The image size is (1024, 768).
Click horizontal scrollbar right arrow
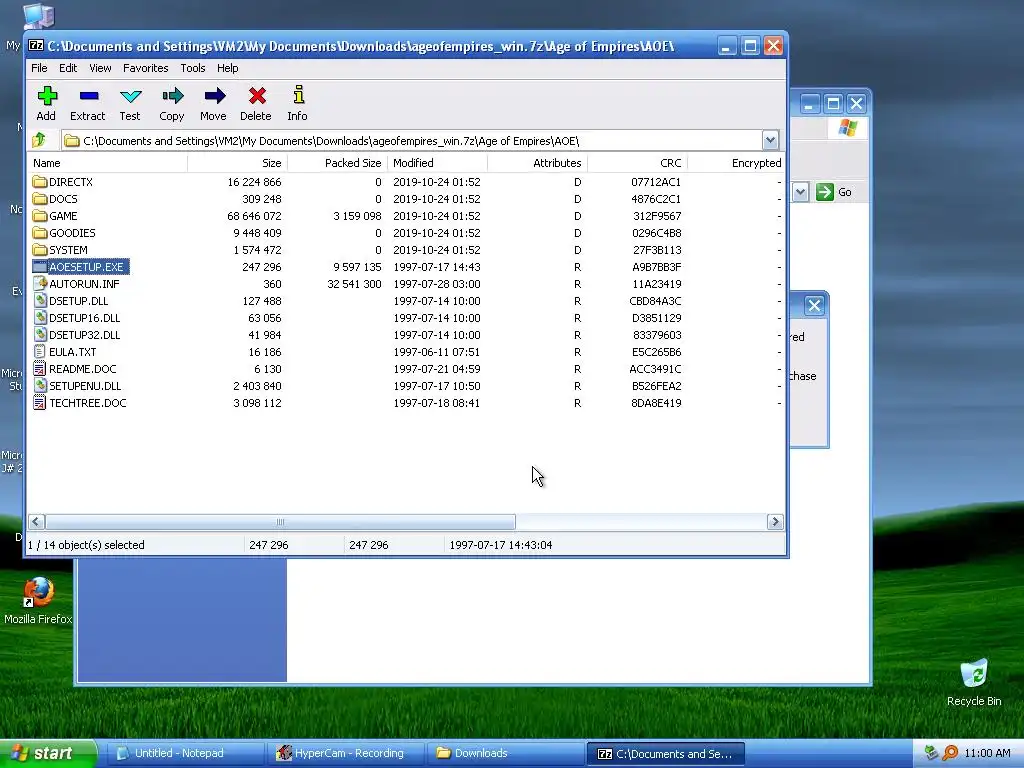(775, 522)
